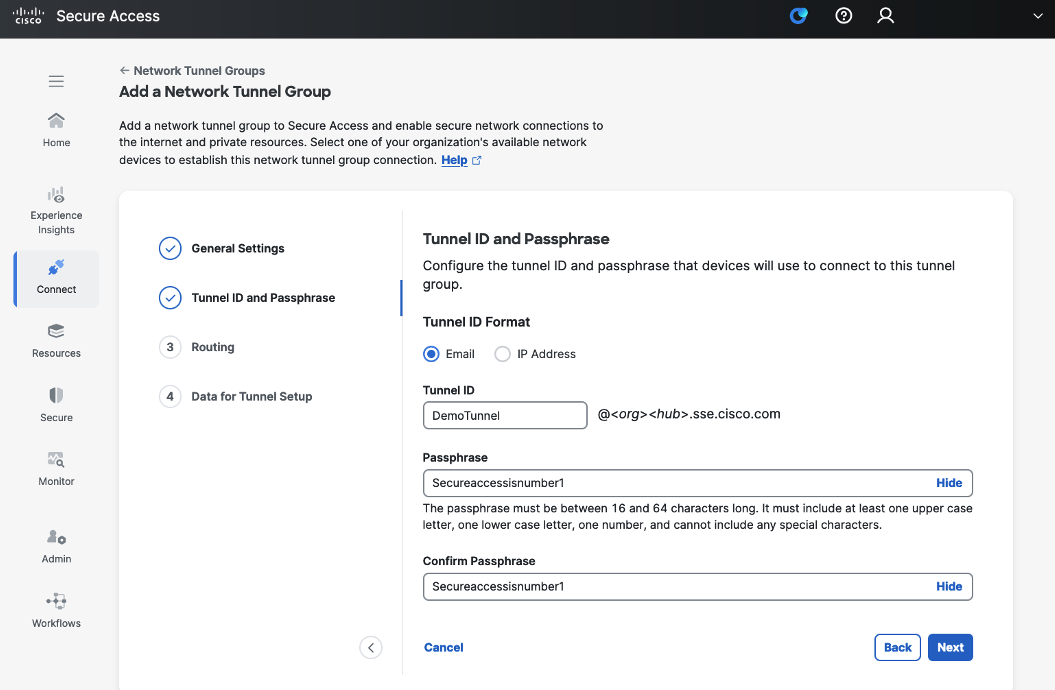Screen dimensions: 1055x690
Task: Click the Add a Network Tunnel Group heading
Action: tap(225, 91)
